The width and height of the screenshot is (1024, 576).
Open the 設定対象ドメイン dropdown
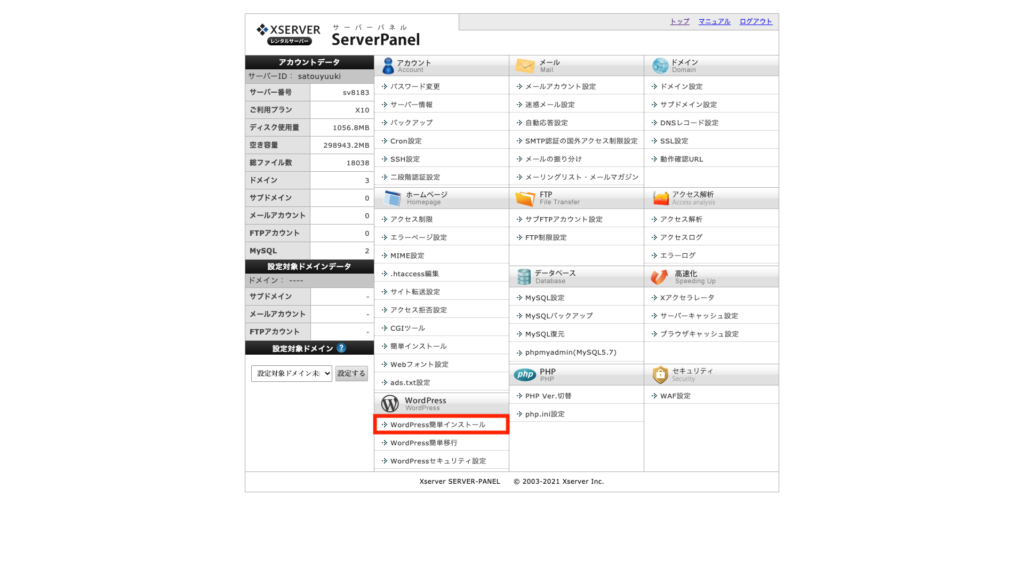pos(291,374)
